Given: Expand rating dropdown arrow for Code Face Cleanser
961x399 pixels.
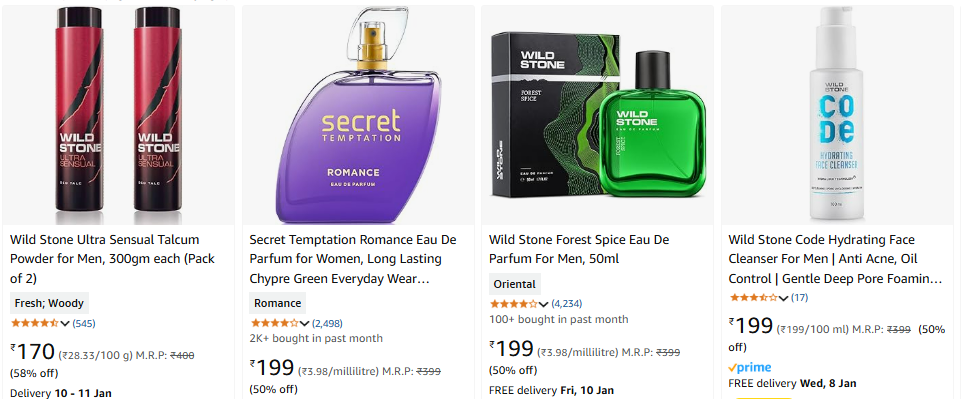Looking at the screenshot, I should pos(783,298).
